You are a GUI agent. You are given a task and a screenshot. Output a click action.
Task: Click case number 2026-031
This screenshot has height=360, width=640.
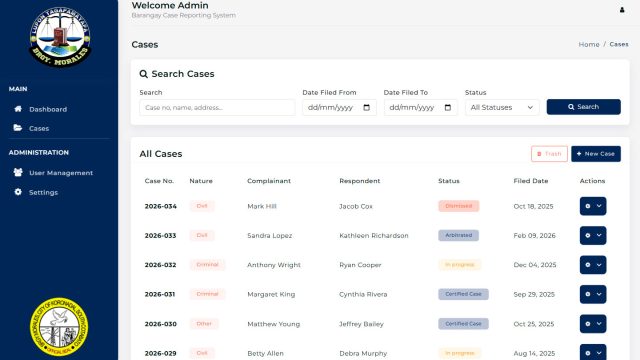160,294
